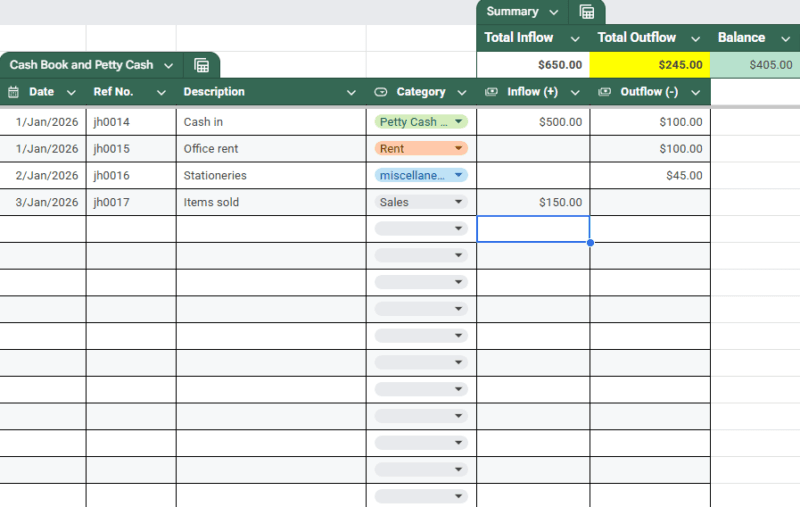Click the currency icon in Inflow (+) header
Screen dimensions: 800x507
491,92
